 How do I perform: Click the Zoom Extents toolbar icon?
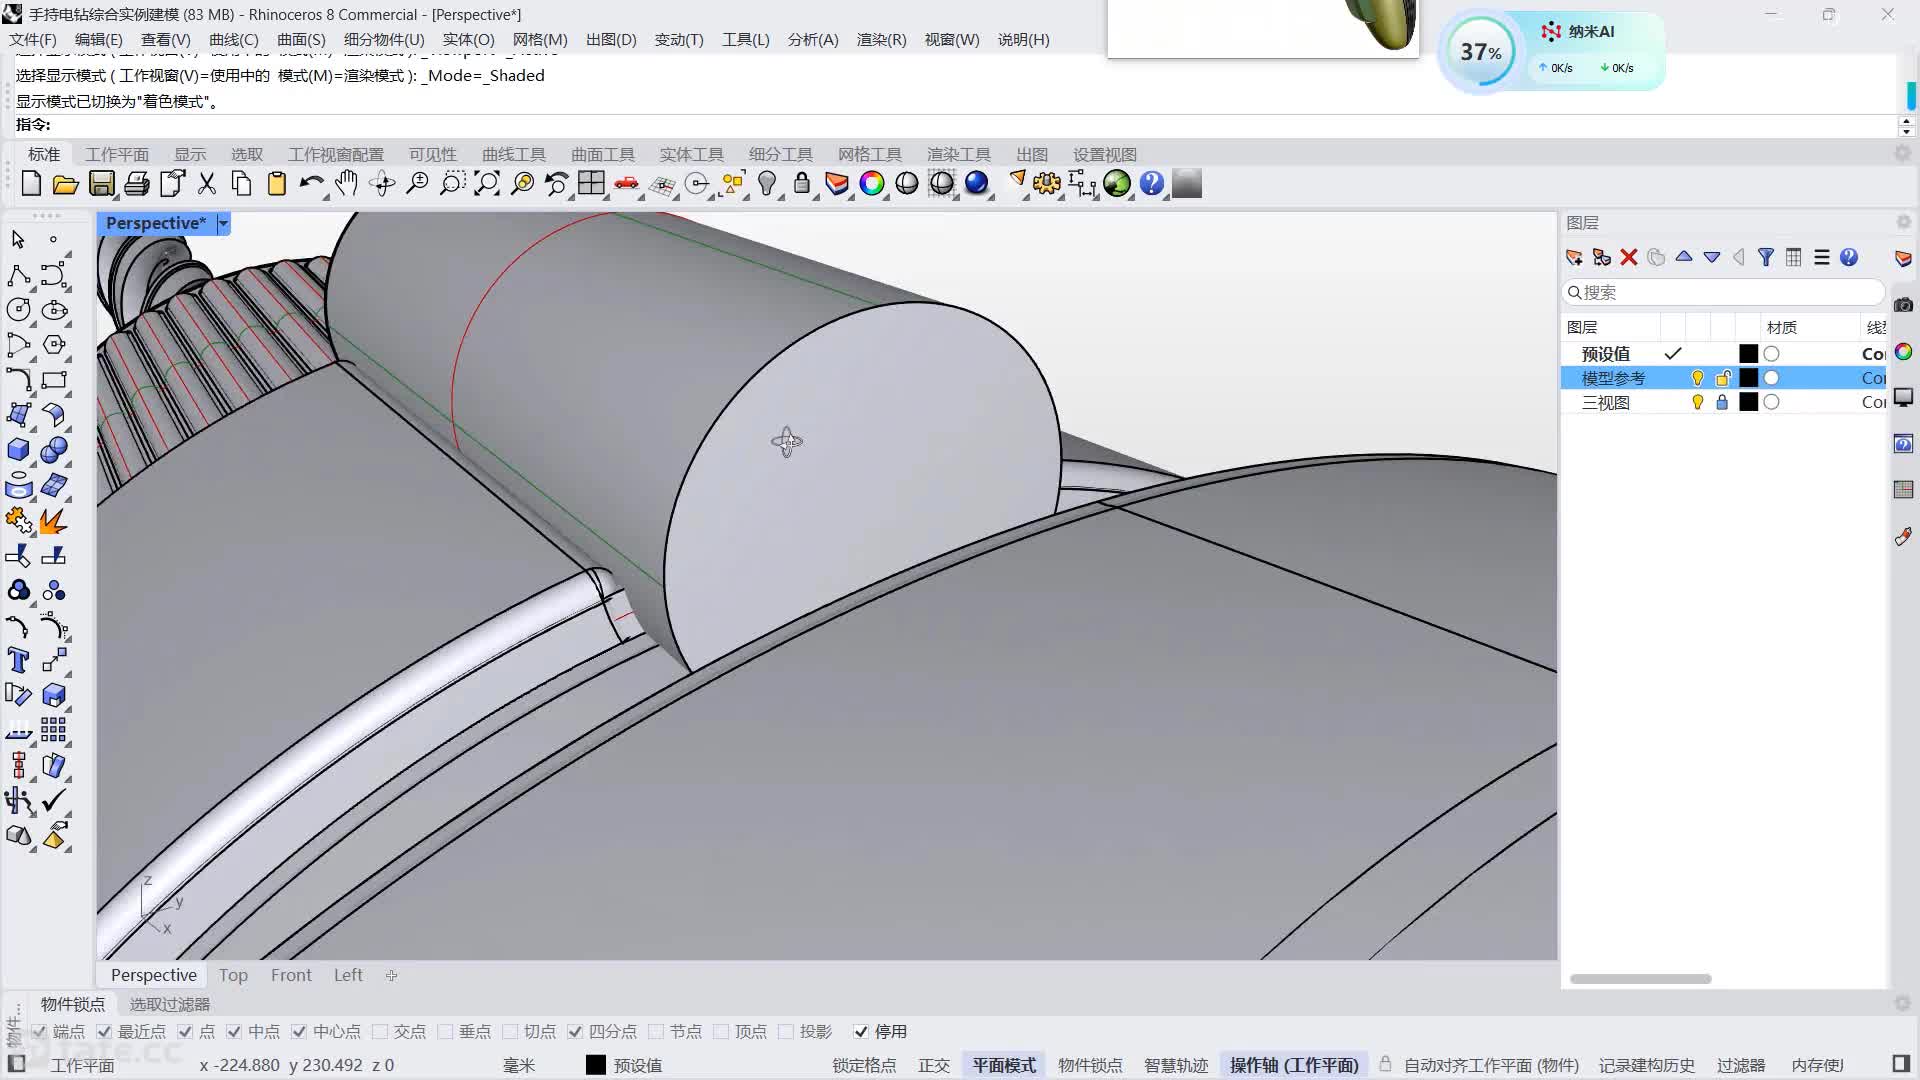coord(486,184)
